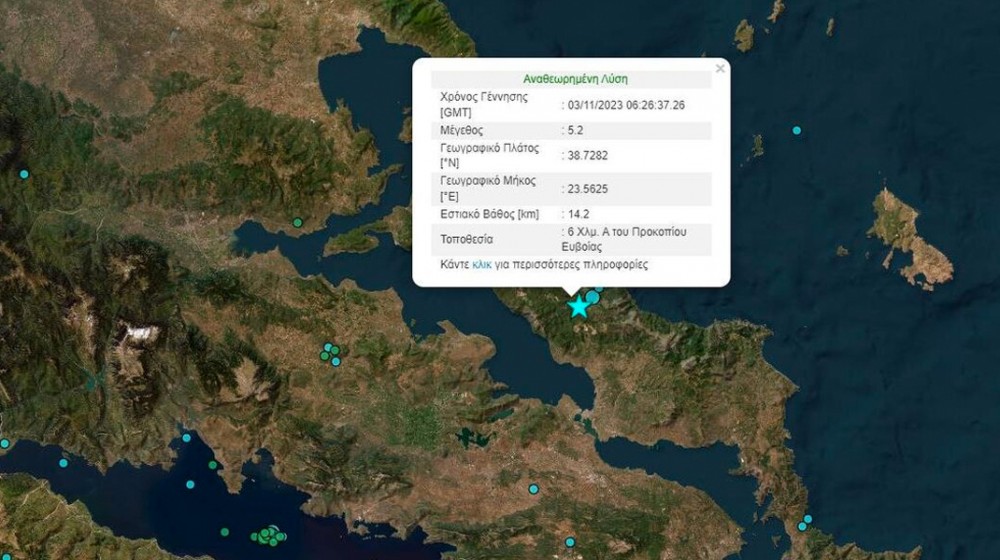Click the magnitude value 5.2

tap(575, 130)
